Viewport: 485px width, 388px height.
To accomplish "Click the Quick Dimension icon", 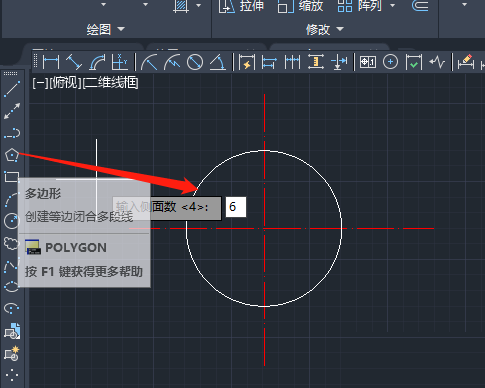I will coord(247,62).
